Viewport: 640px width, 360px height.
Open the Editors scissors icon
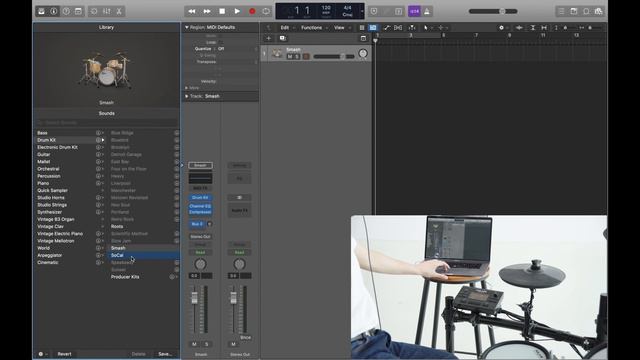119,11
